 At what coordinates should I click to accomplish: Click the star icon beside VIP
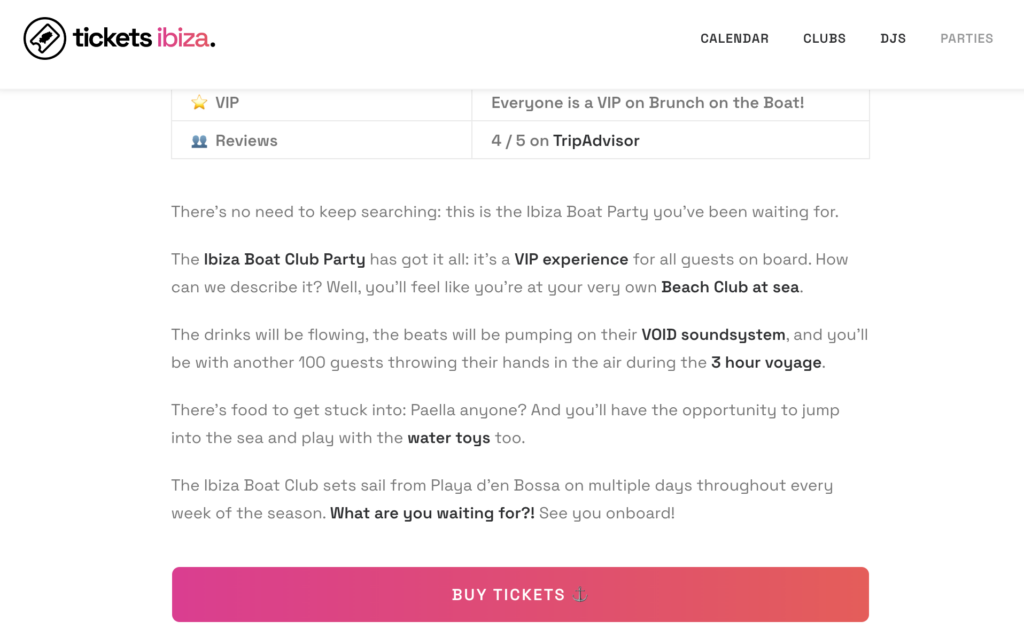coord(199,103)
